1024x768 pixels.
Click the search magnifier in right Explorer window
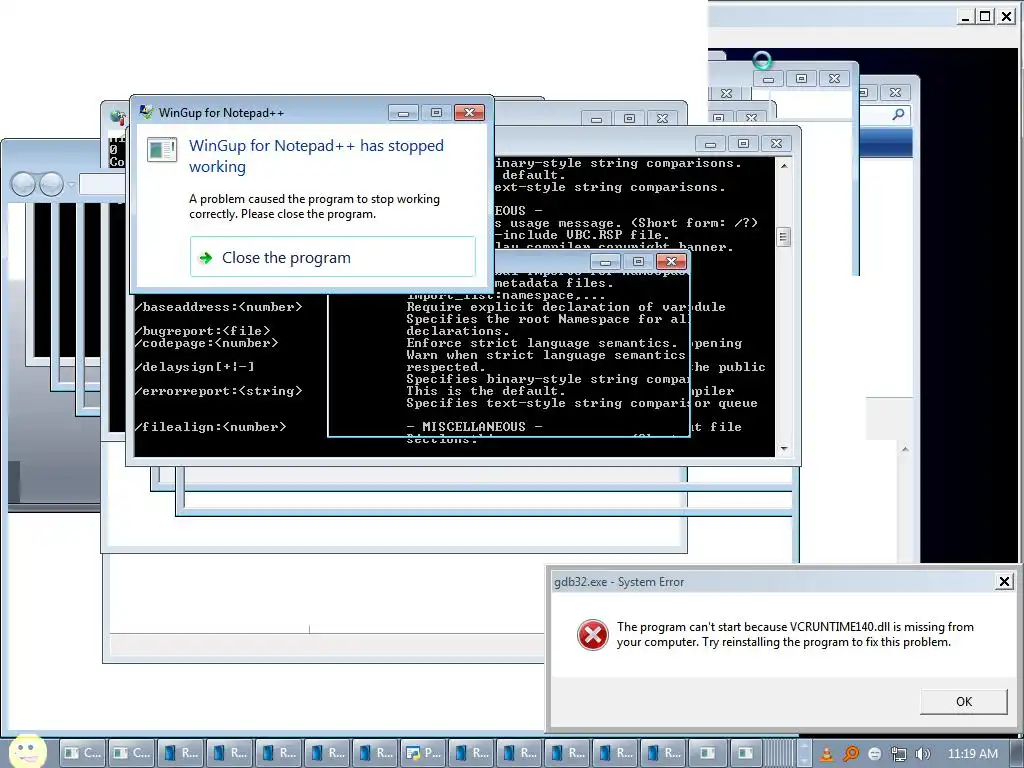(x=899, y=114)
